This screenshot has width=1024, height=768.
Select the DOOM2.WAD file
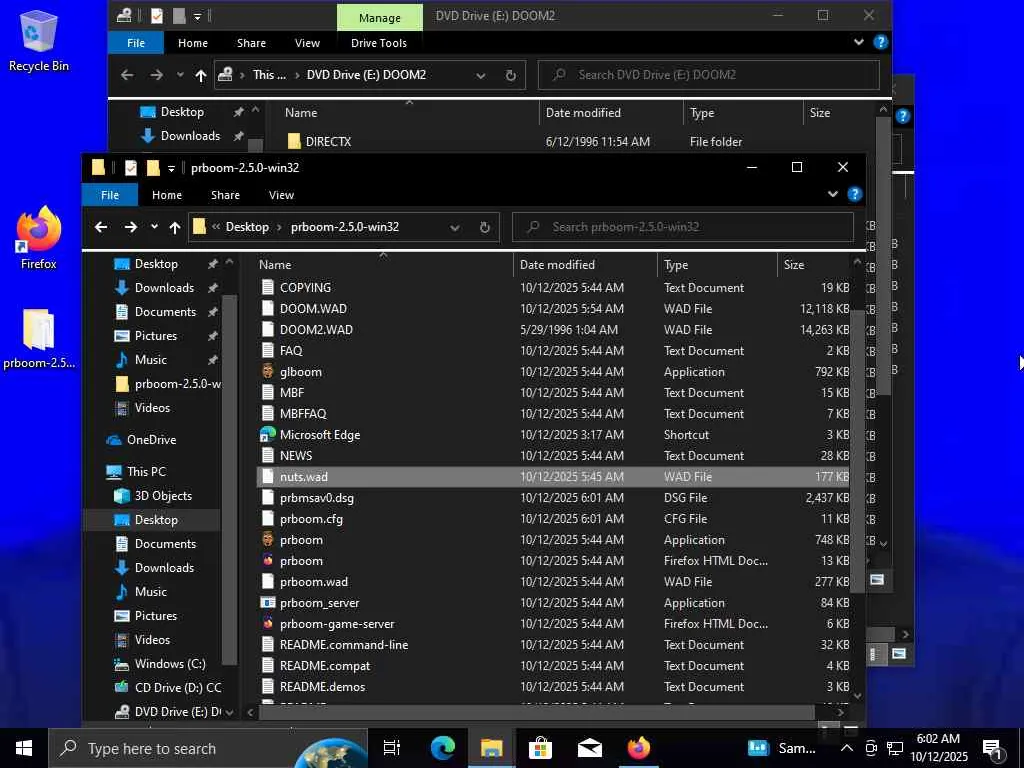tap(552, 329)
